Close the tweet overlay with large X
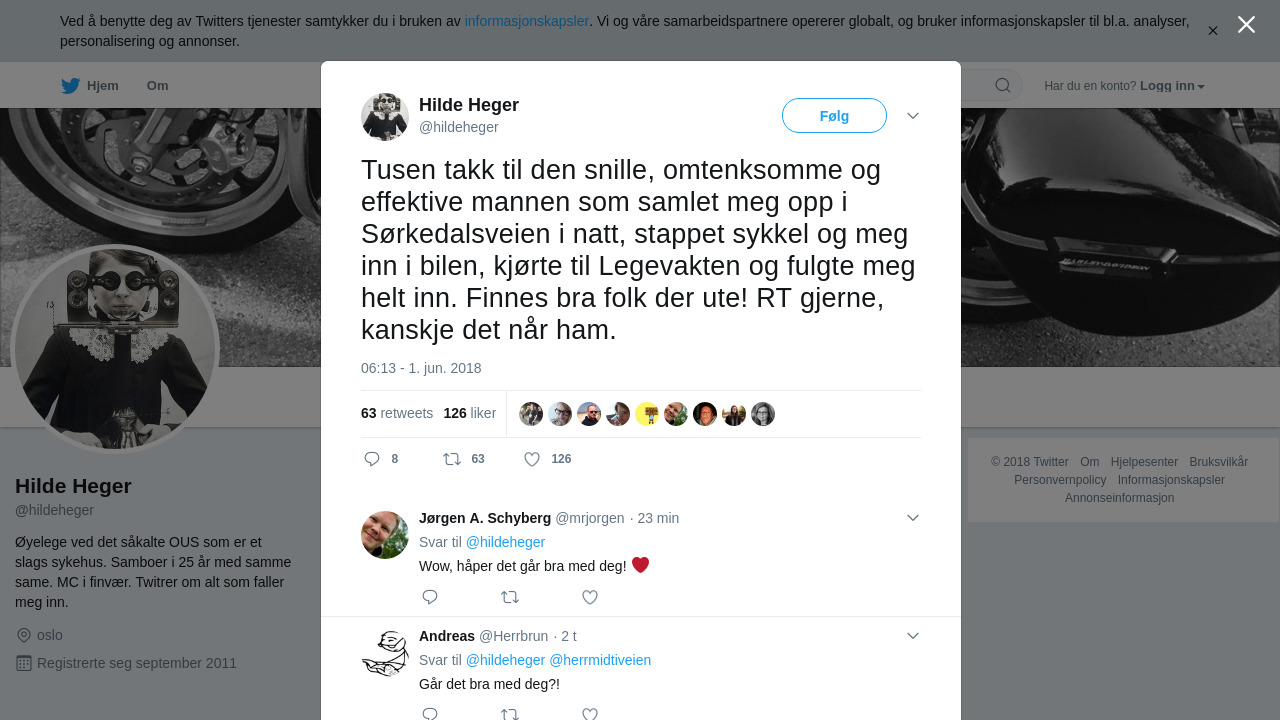This screenshot has width=1280, height=720. click(1246, 25)
